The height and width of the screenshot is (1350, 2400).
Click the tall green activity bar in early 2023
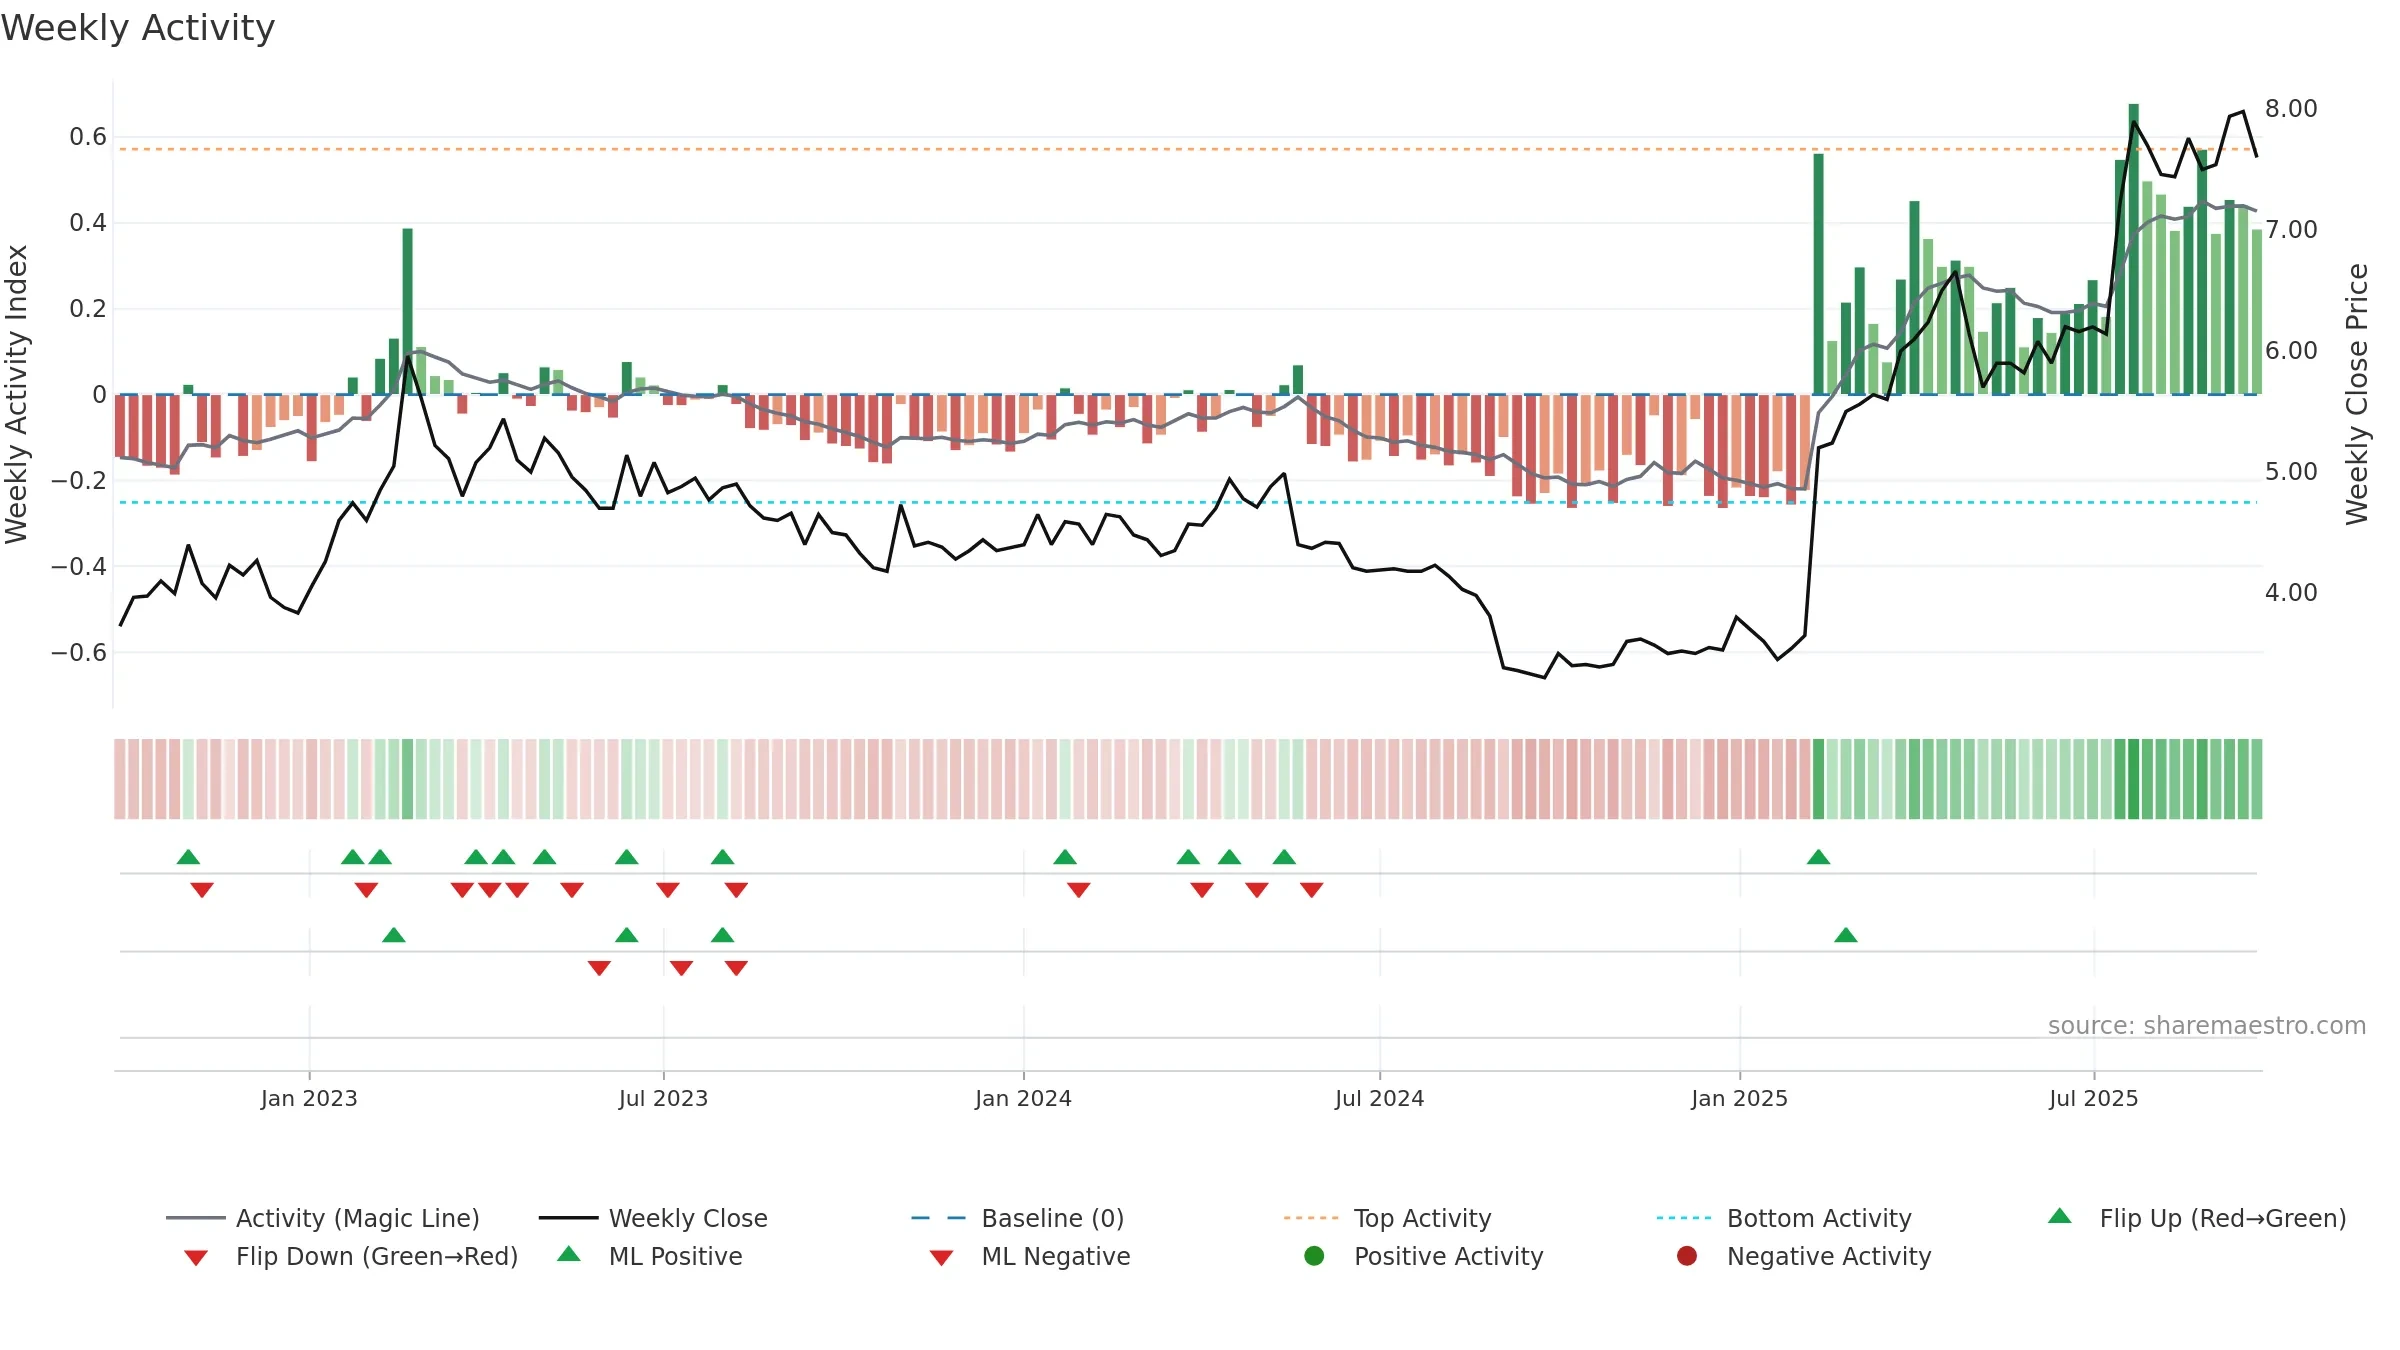(408, 312)
